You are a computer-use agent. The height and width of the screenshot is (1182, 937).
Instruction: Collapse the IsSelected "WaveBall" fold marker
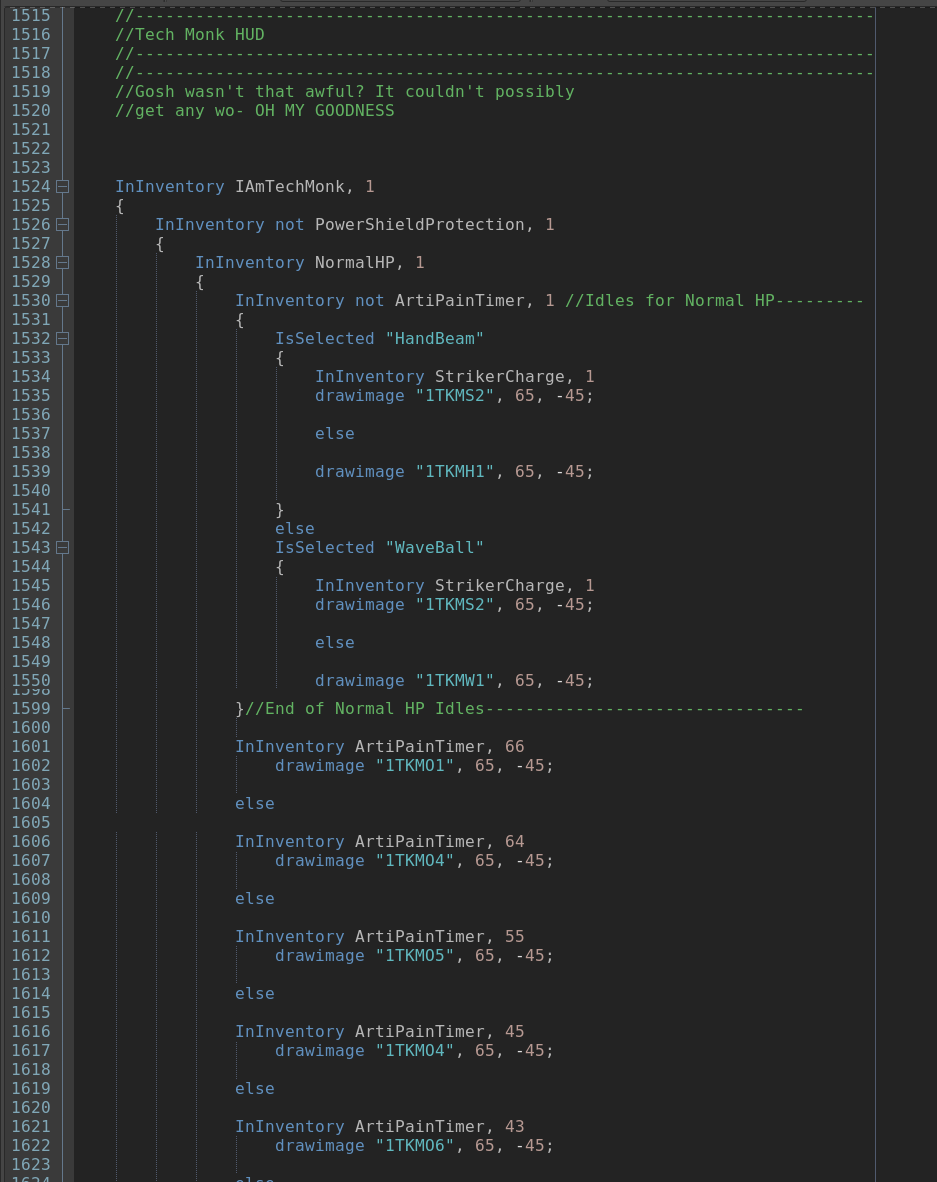click(63, 547)
